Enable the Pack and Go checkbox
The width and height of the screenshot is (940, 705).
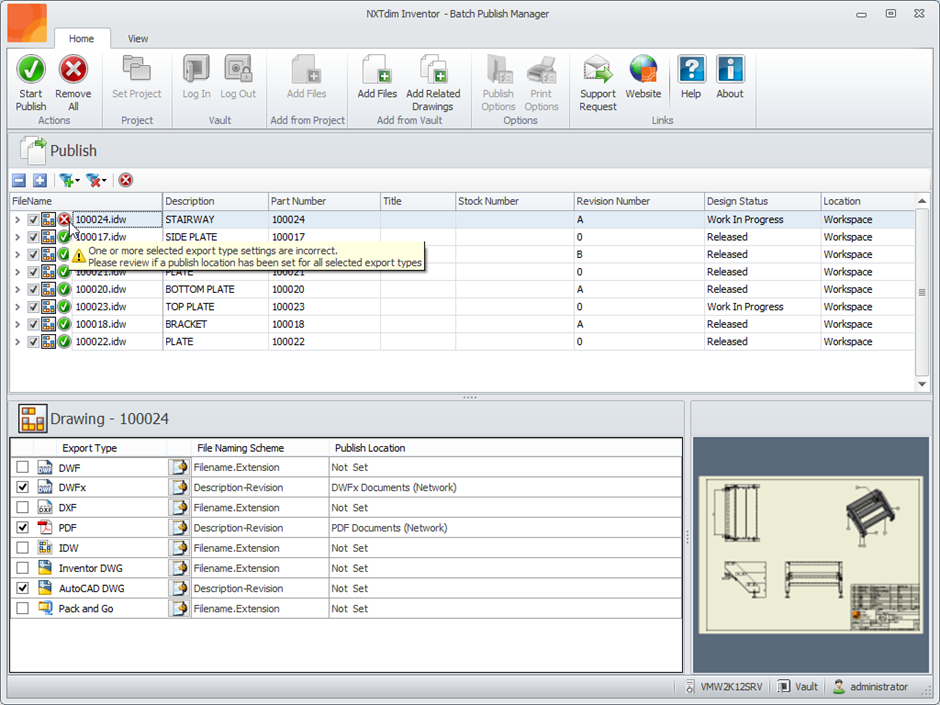23,608
